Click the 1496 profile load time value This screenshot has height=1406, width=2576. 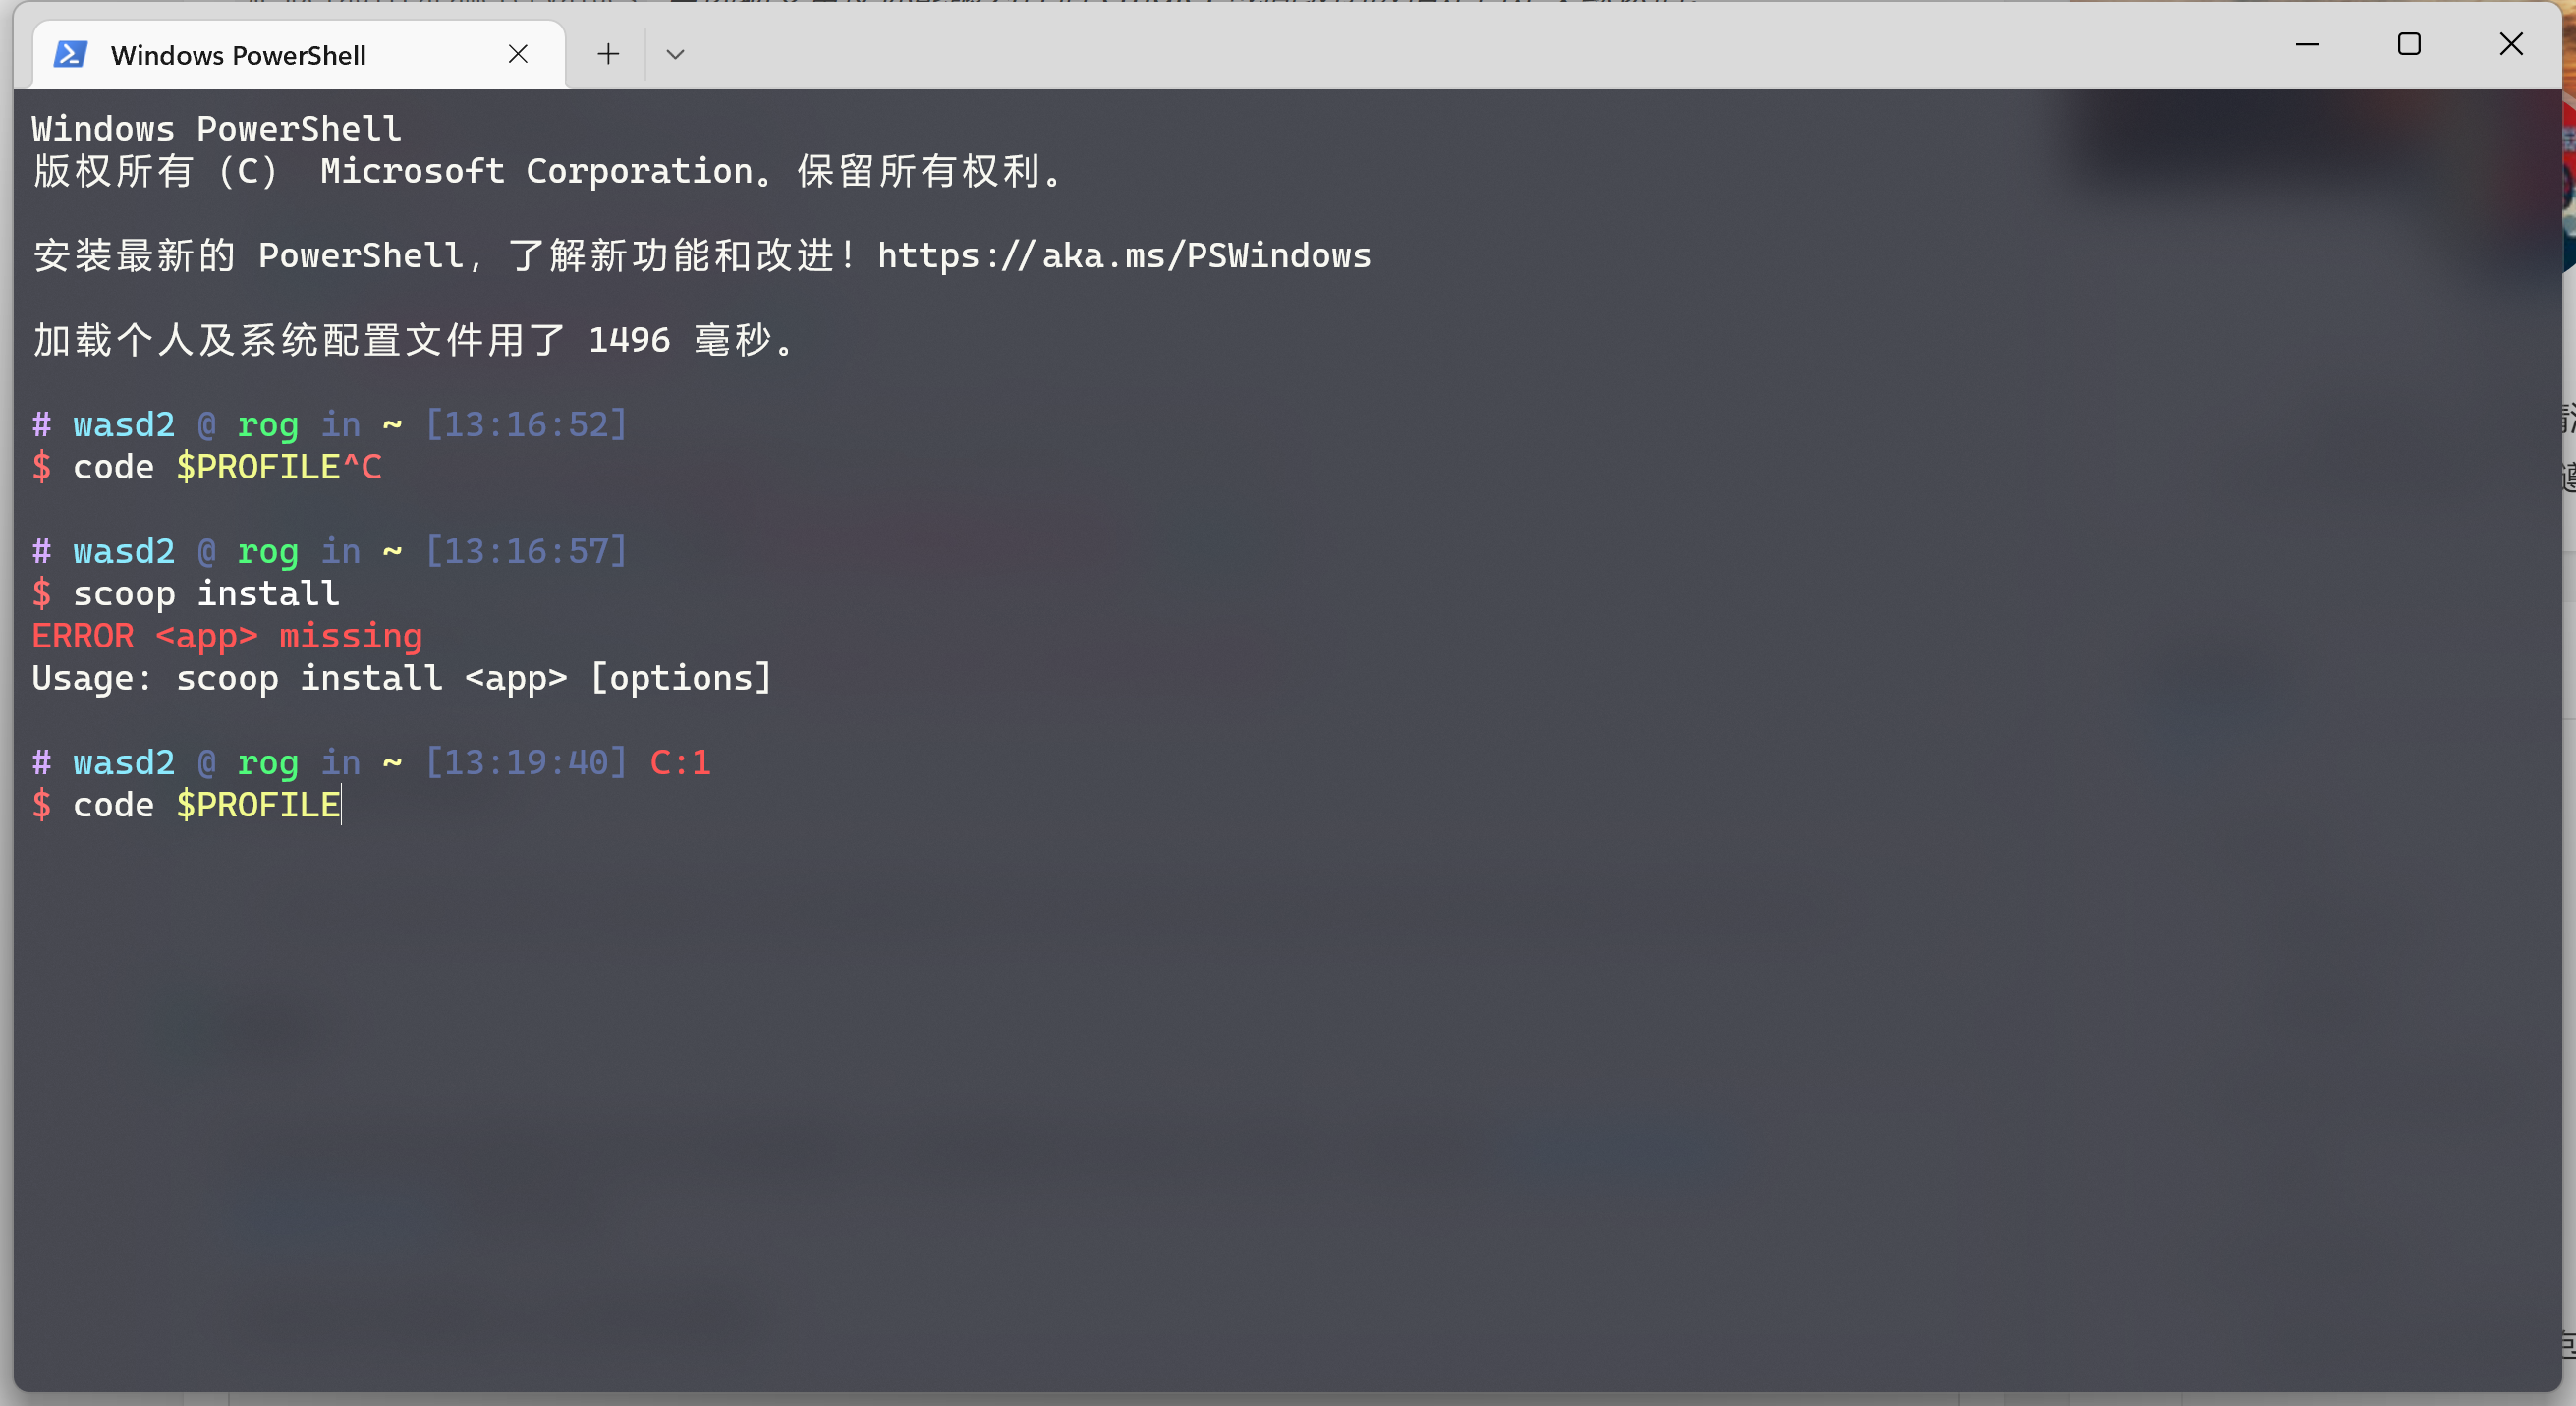pyautogui.click(x=629, y=340)
